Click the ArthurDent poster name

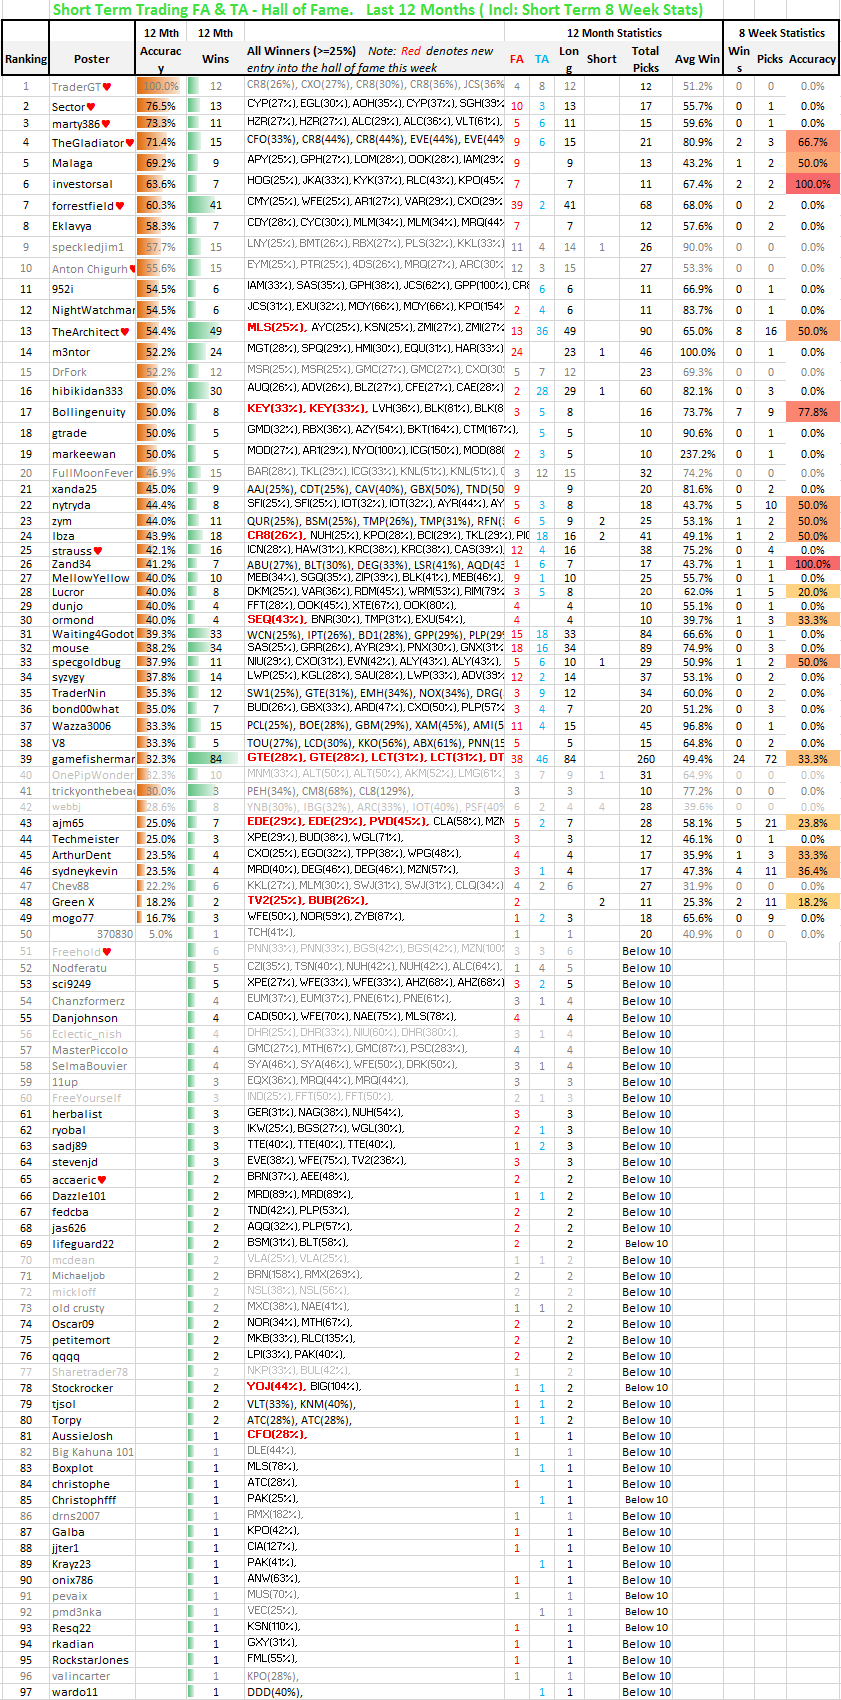pos(81,855)
